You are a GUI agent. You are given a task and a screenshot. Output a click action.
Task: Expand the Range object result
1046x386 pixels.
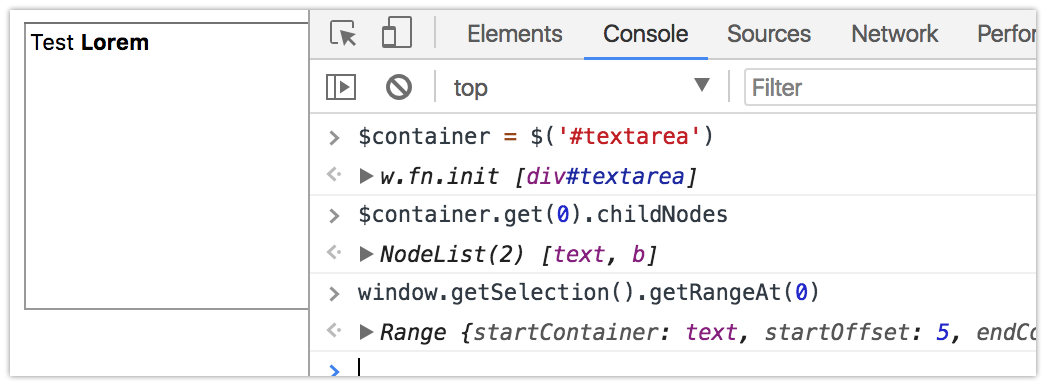coord(366,331)
